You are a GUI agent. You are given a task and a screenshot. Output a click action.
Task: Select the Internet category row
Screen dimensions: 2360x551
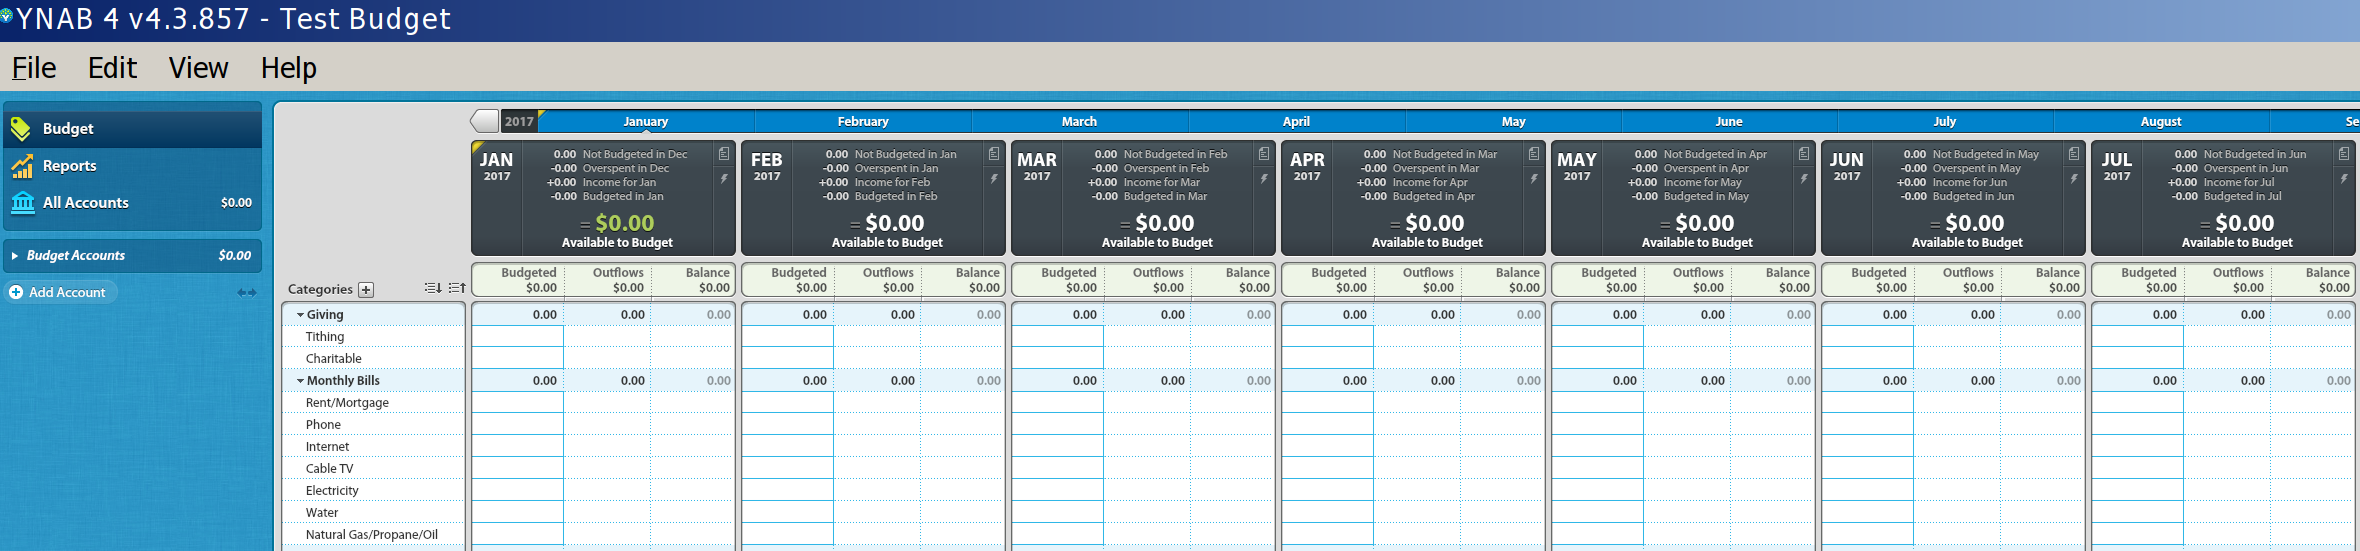[x=374, y=447]
